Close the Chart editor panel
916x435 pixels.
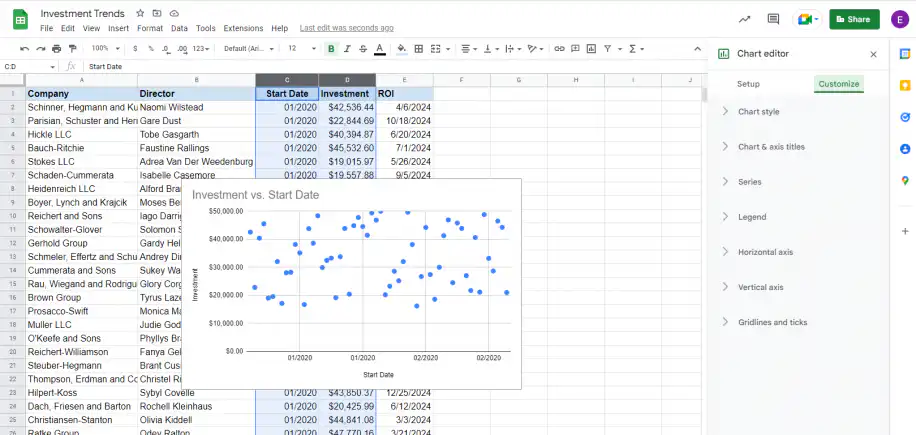point(873,54)
